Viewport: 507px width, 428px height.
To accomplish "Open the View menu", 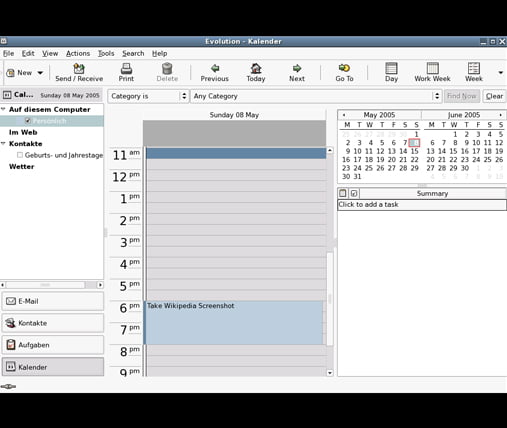I will coord(50,53).
